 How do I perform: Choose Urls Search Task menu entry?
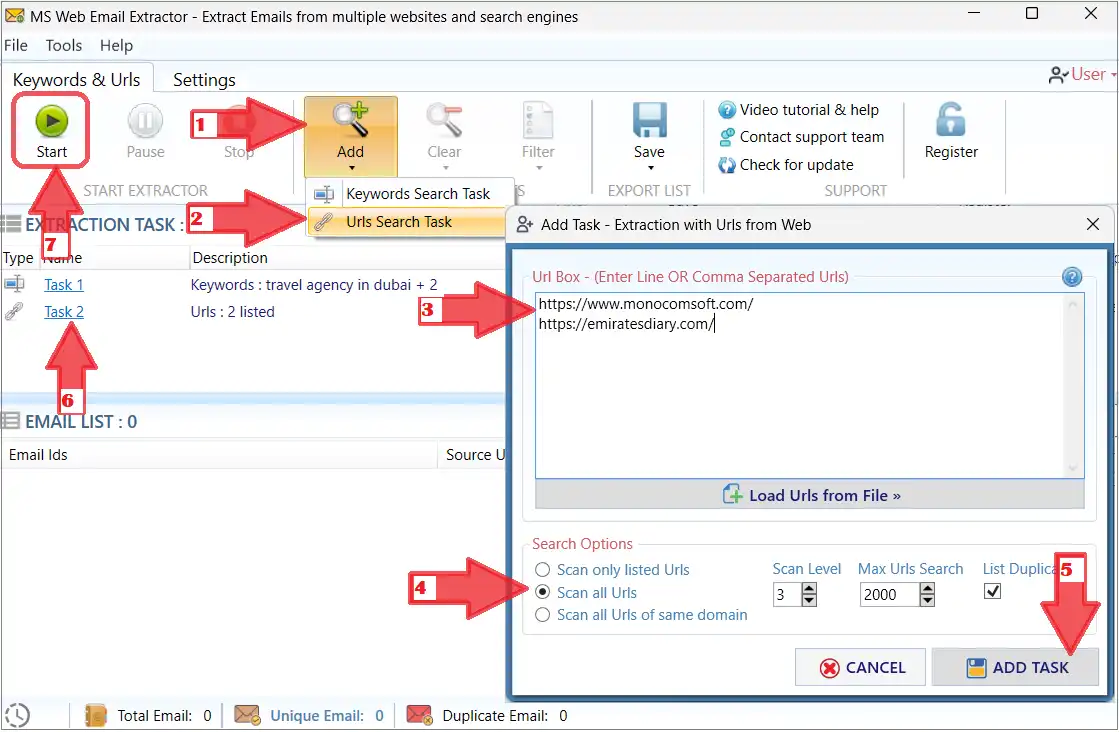407,222
